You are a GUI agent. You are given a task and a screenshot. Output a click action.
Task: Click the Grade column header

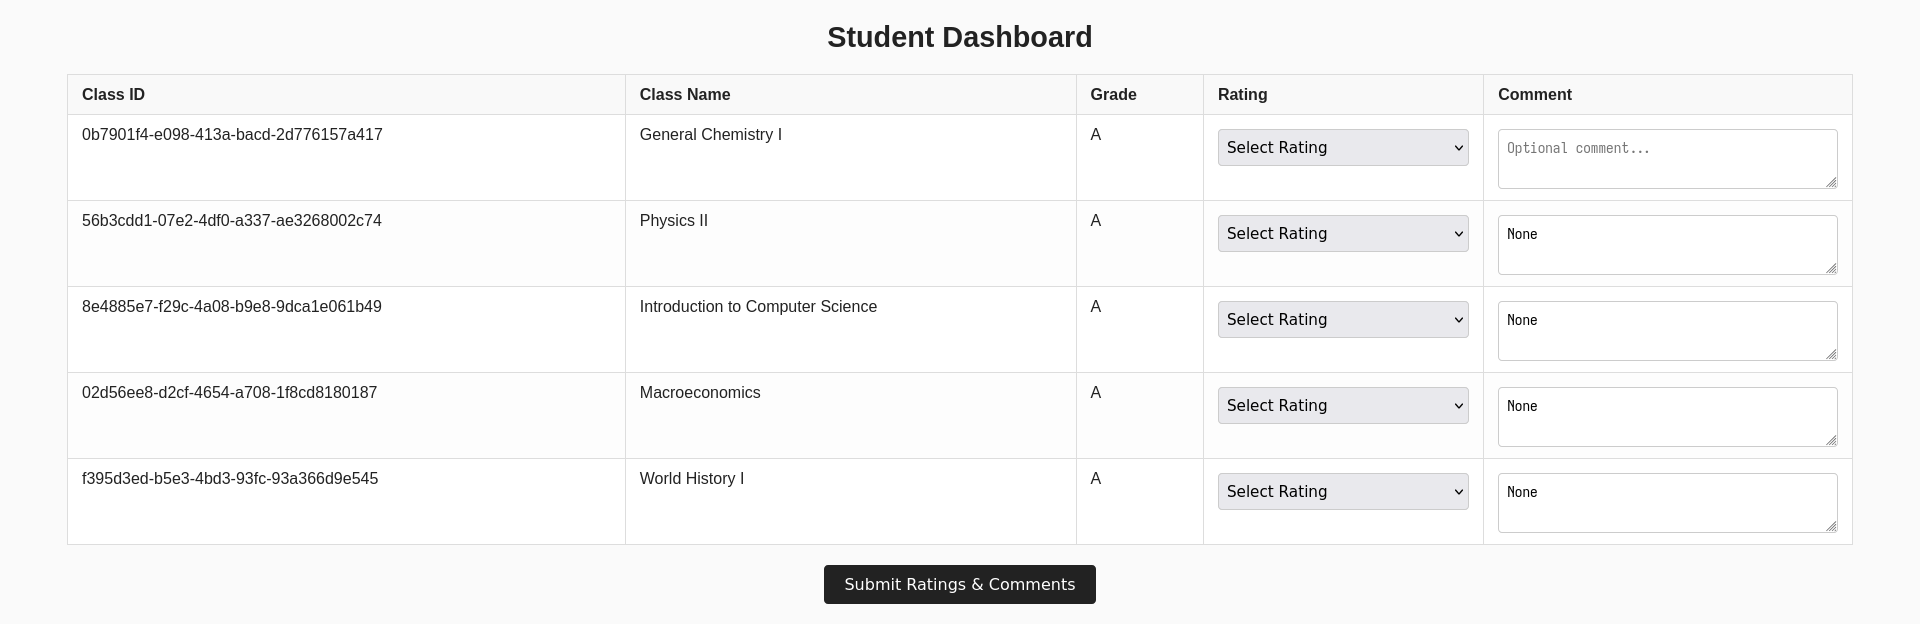coord(1114,94)
